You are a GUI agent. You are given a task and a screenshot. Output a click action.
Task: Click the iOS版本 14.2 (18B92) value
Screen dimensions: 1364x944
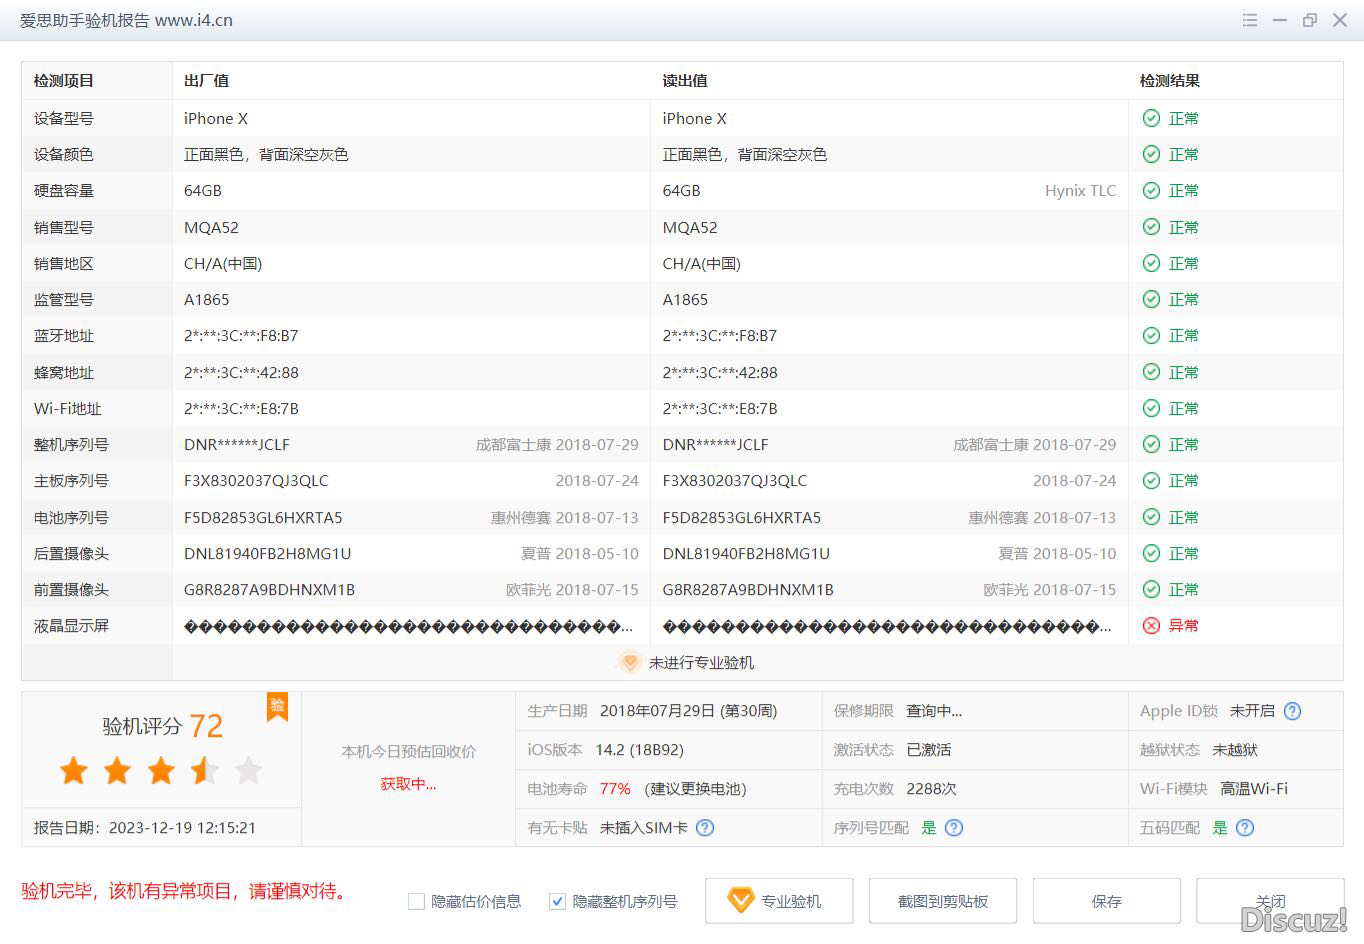pos(639,750)
